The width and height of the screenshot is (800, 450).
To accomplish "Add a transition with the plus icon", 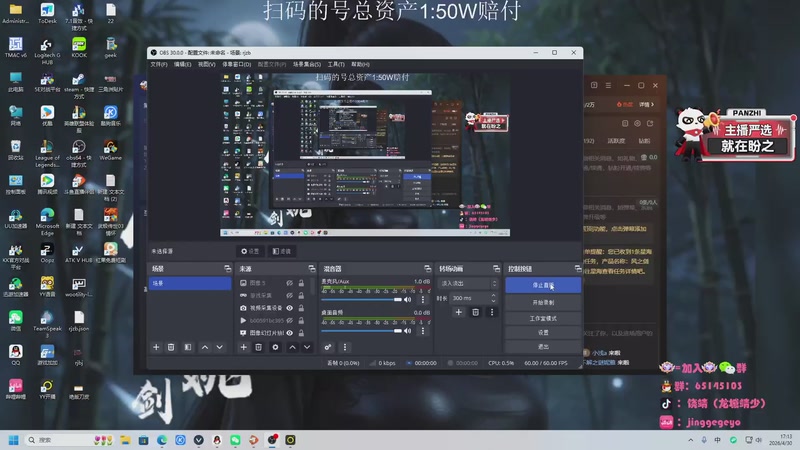I will point(459,312).
